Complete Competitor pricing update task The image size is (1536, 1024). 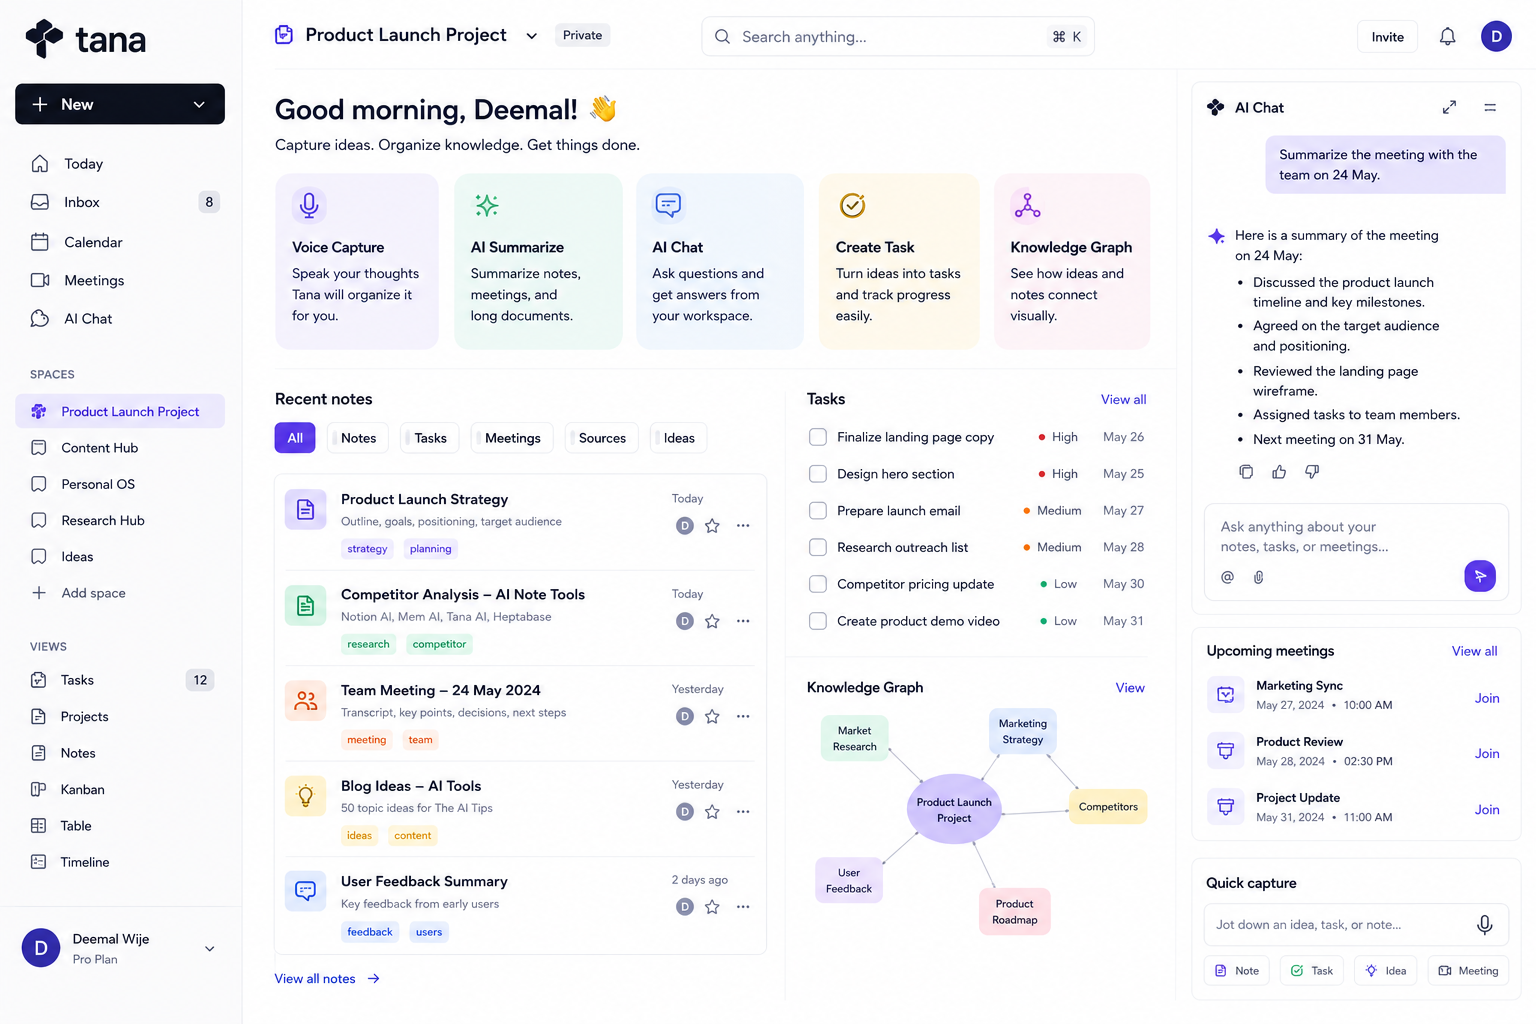coord(818,584)
